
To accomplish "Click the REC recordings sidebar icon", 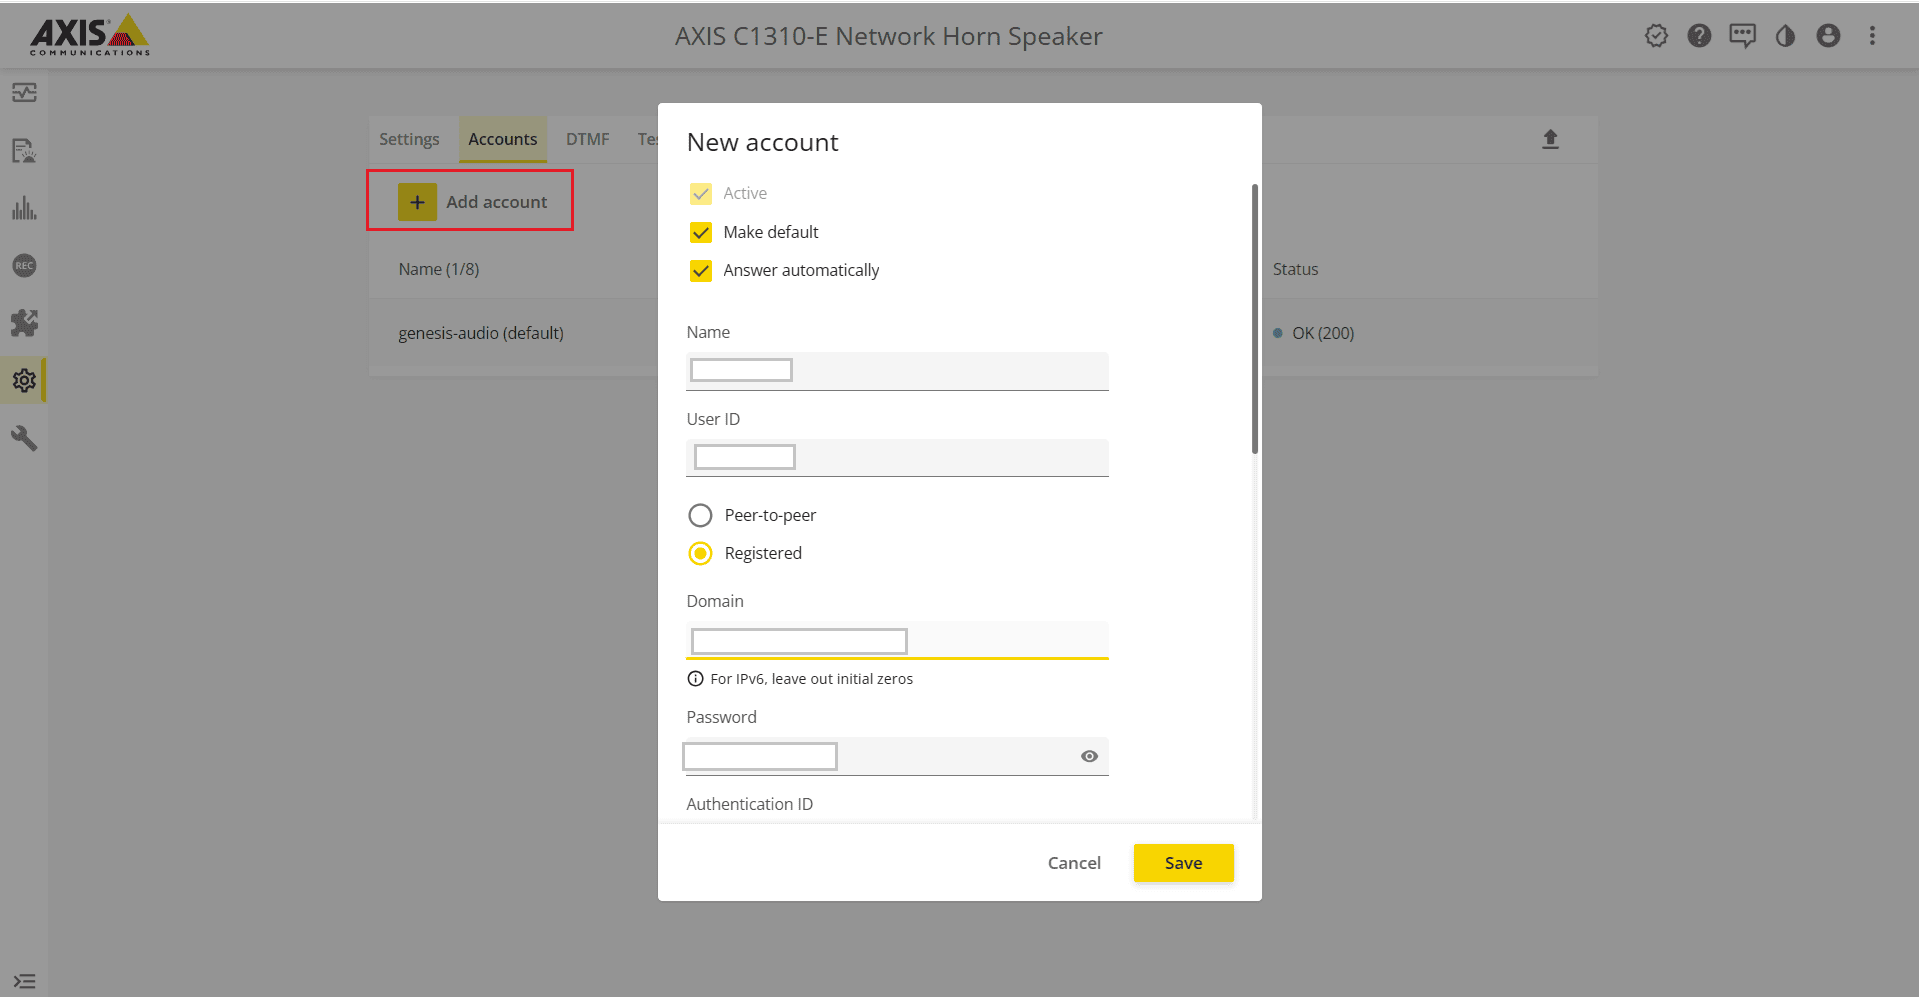I will point(24,266).
